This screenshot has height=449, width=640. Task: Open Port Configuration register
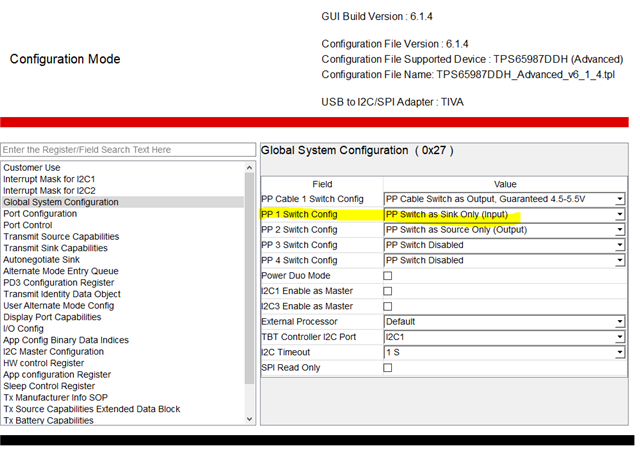[x=40, y=213]
